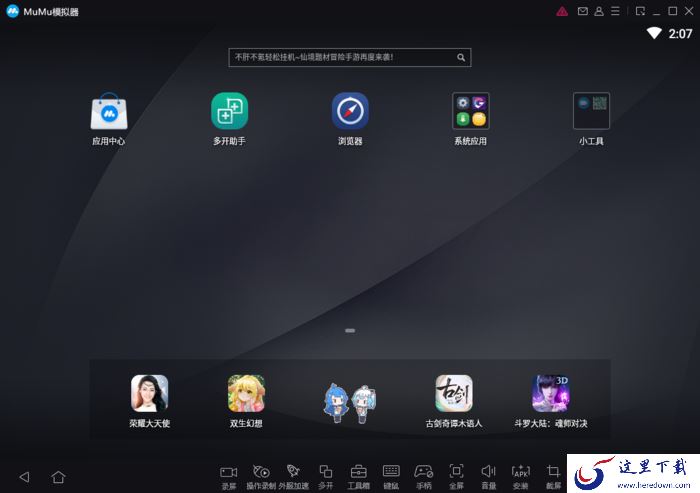The width and height of the screenshot is (700, 493).
Task: Click the window-with-arrow icon in title bar
Action: (x=640, y=11)
